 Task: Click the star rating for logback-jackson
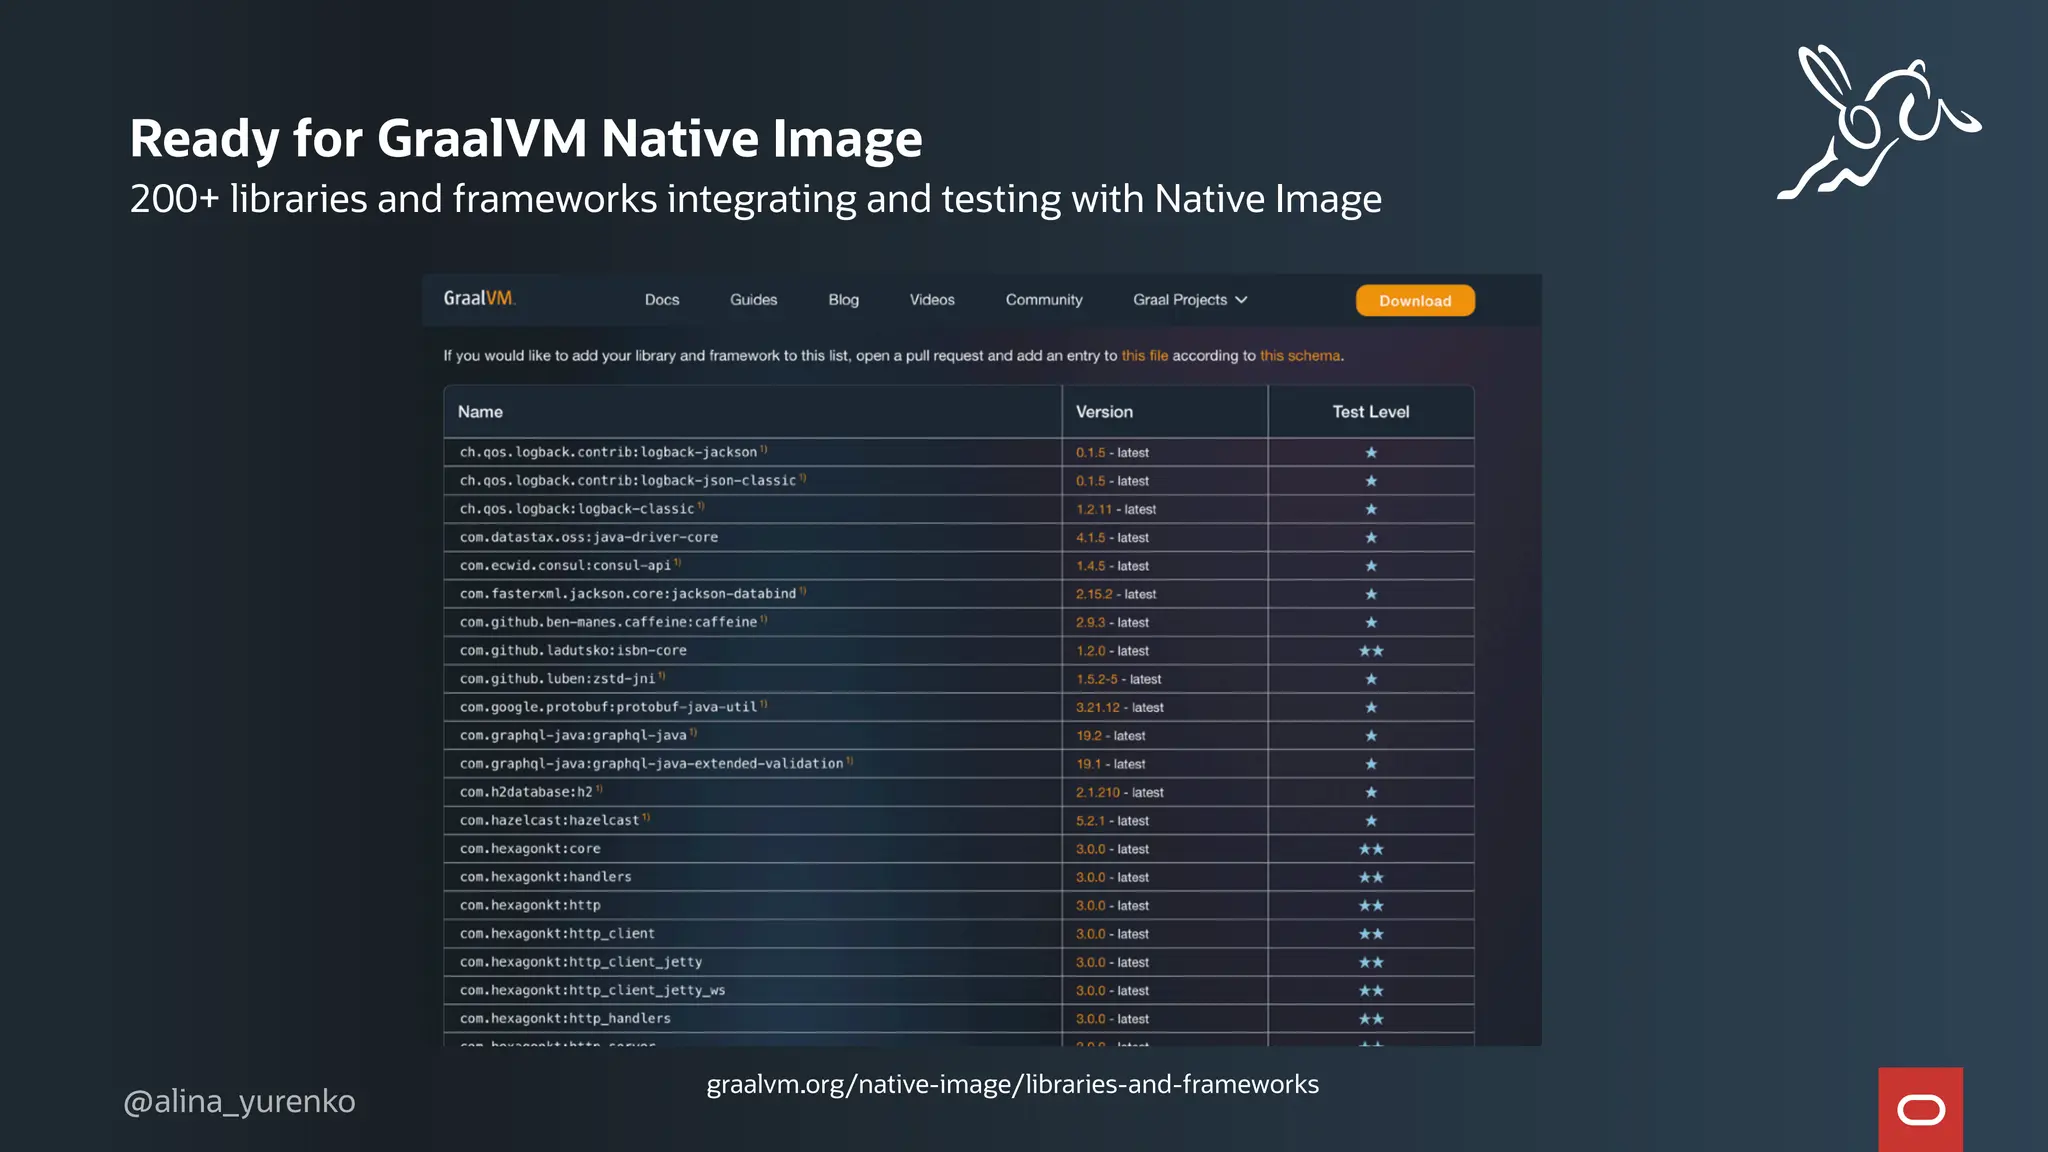coord(1371,453)
